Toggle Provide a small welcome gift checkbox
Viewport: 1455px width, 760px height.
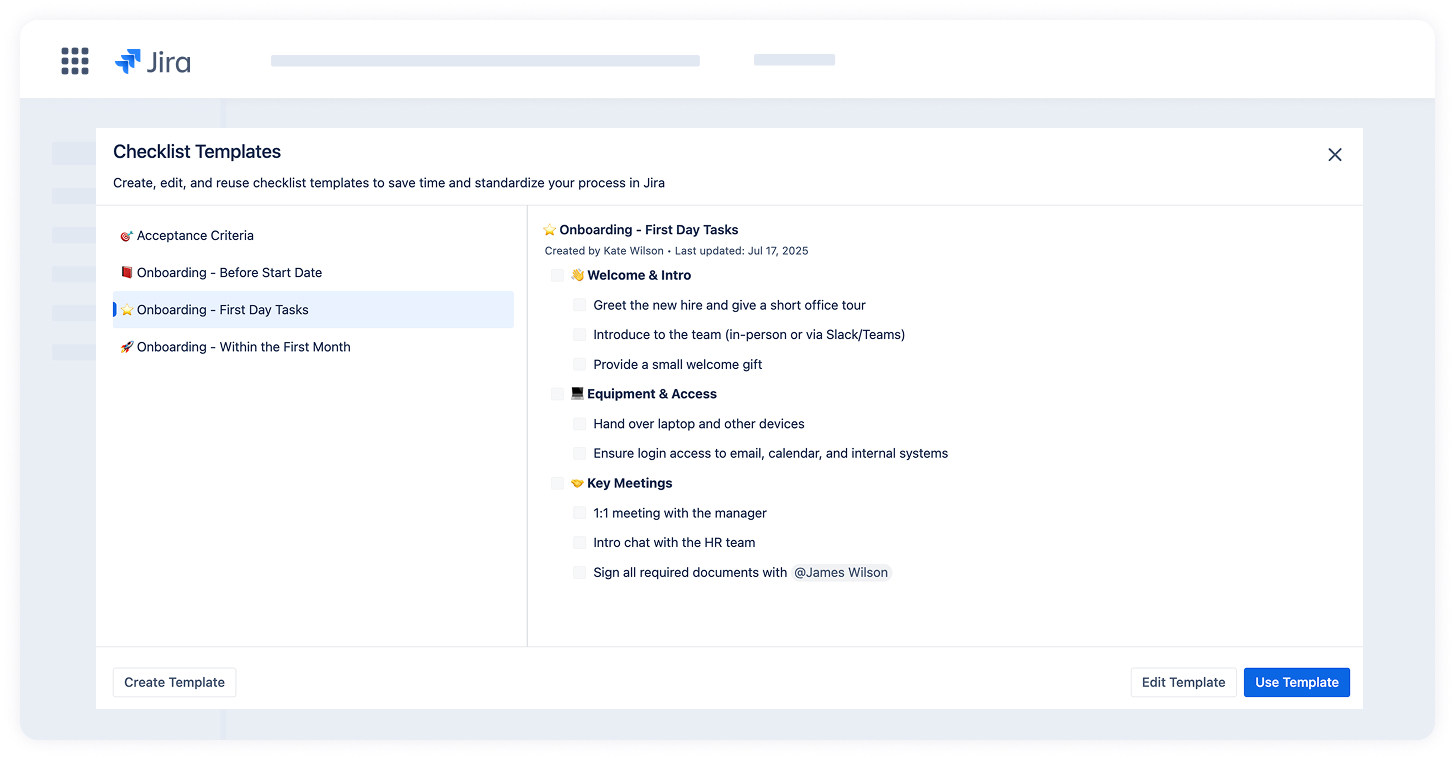(x=579, y=365)
